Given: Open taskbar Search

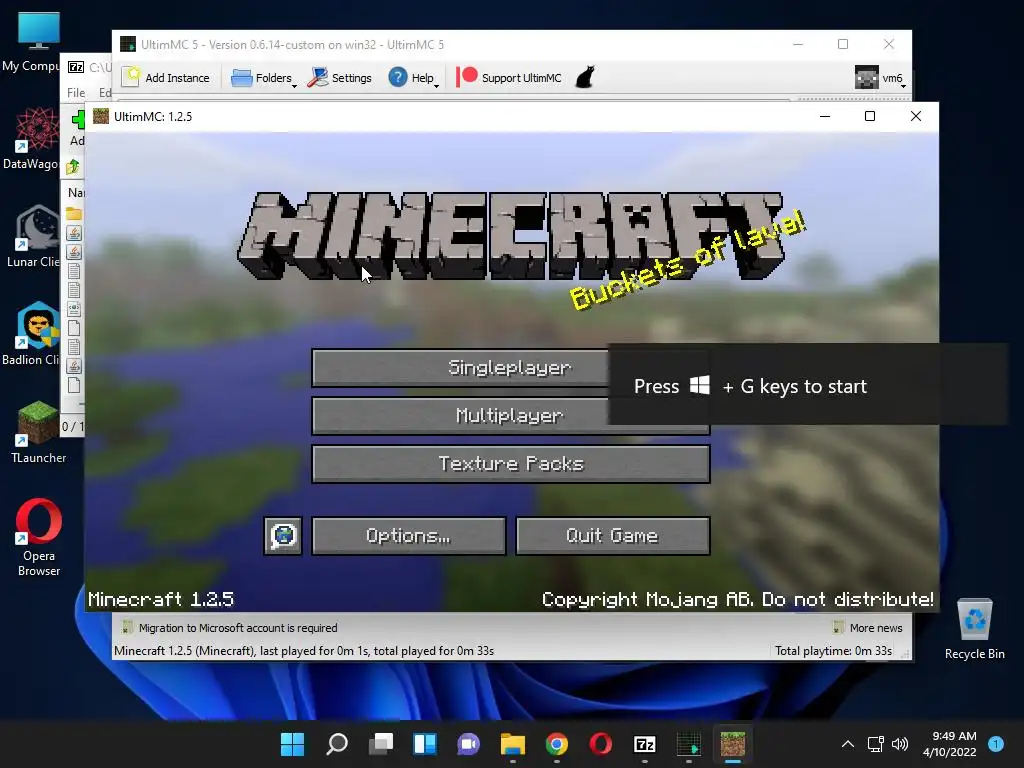Looking at the screenshot, I should point(337,744).
